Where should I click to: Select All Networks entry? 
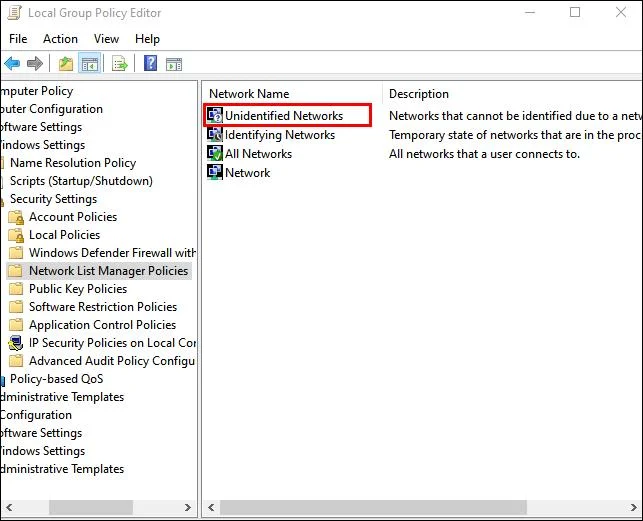pyautogui.click(x=258, y=154)
